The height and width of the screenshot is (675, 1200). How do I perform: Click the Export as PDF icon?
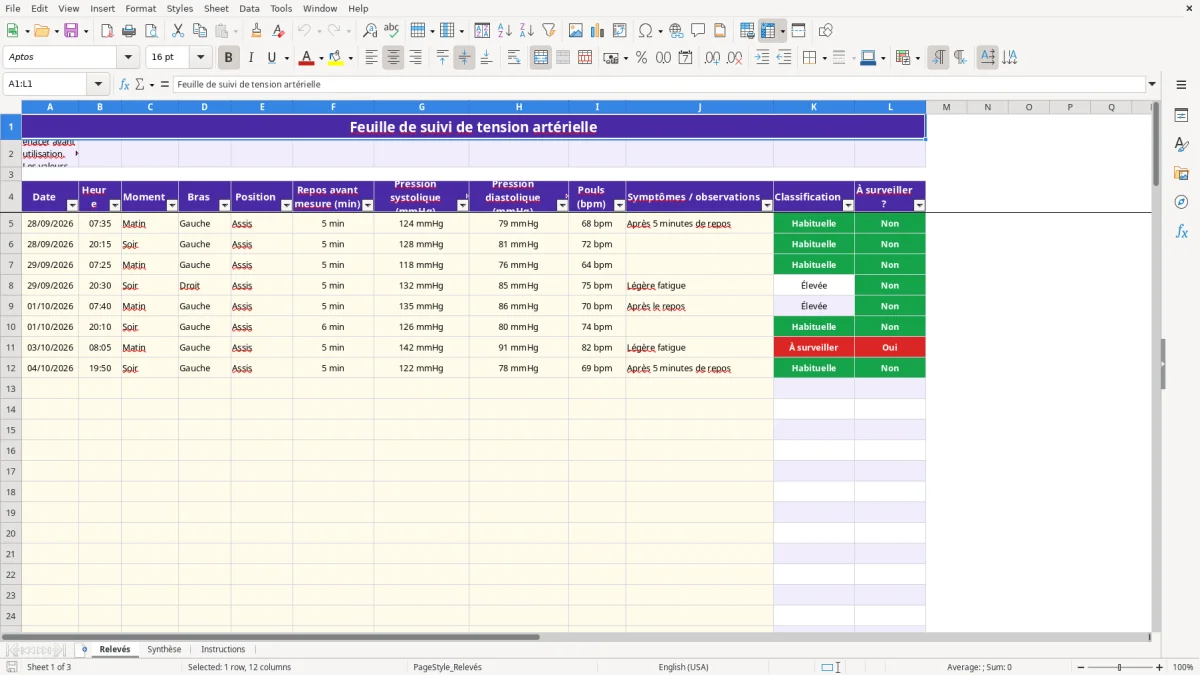tap(107, 31)
